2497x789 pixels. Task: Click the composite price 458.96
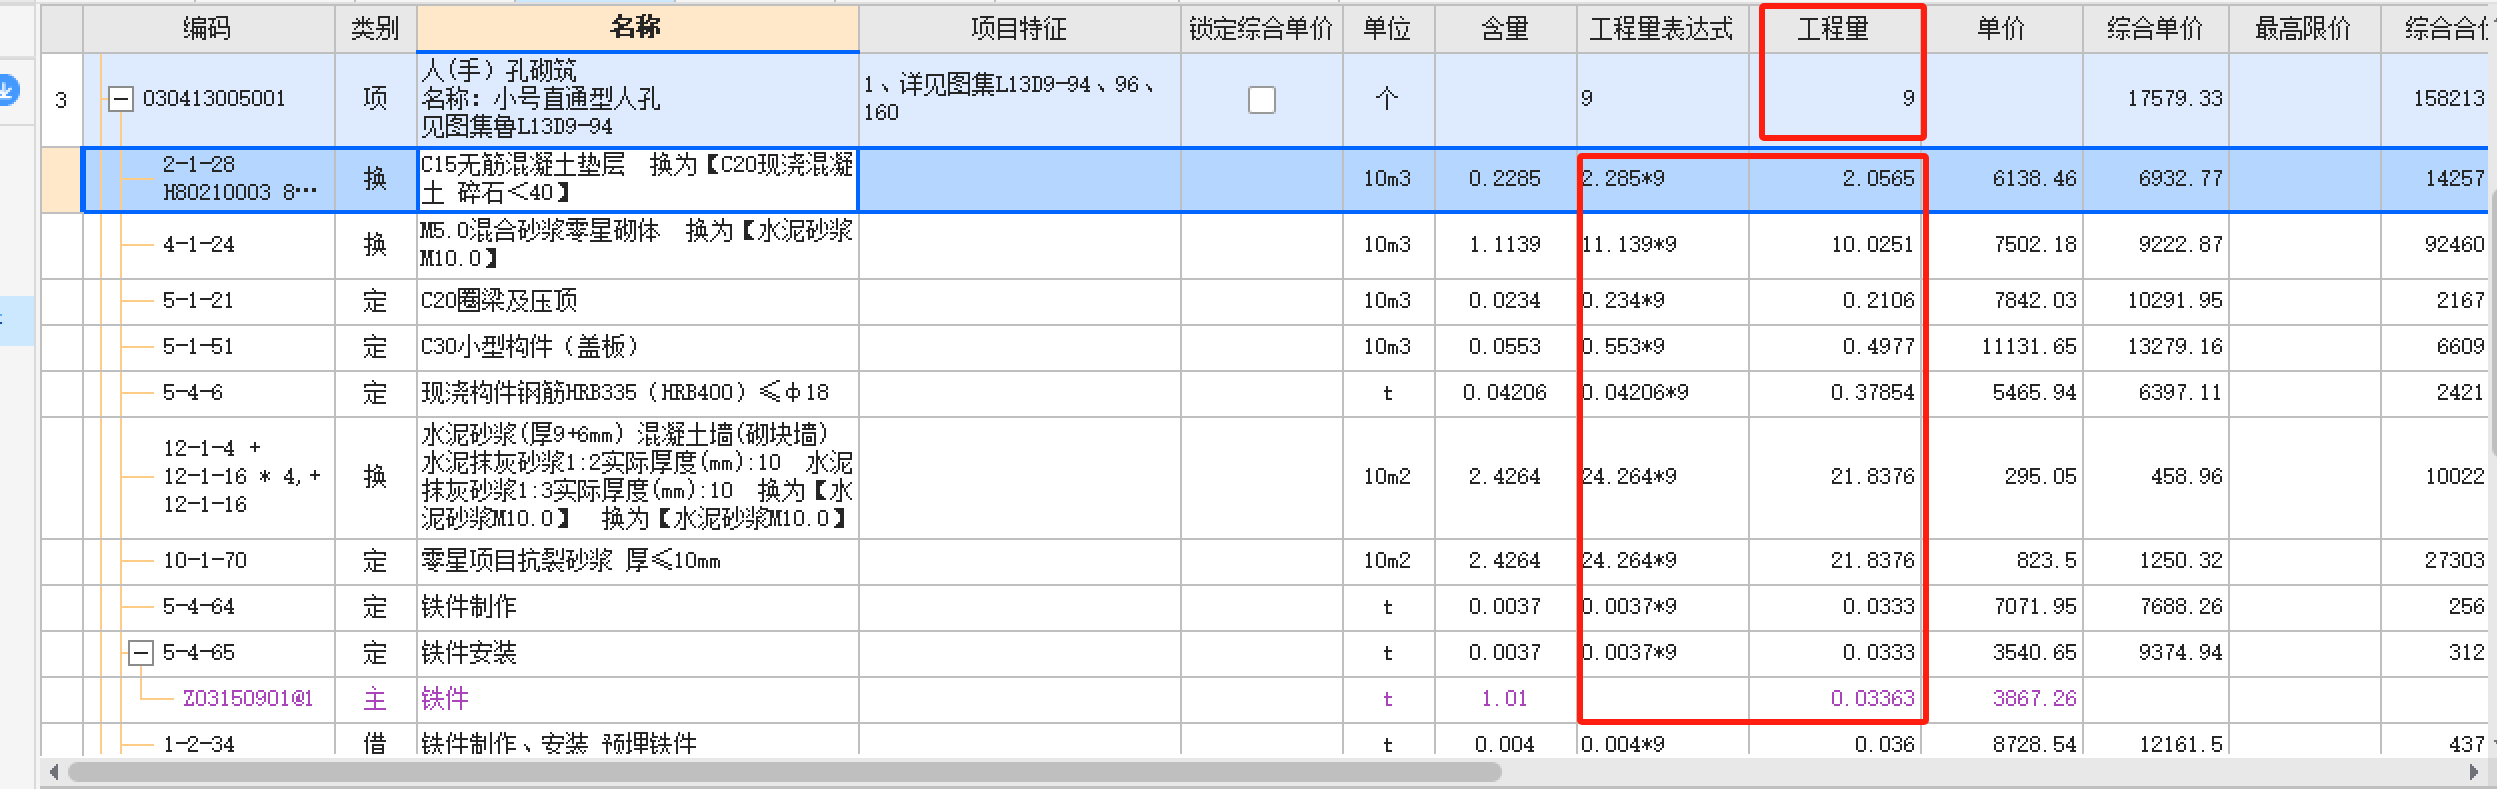(x=2155, y=477)
